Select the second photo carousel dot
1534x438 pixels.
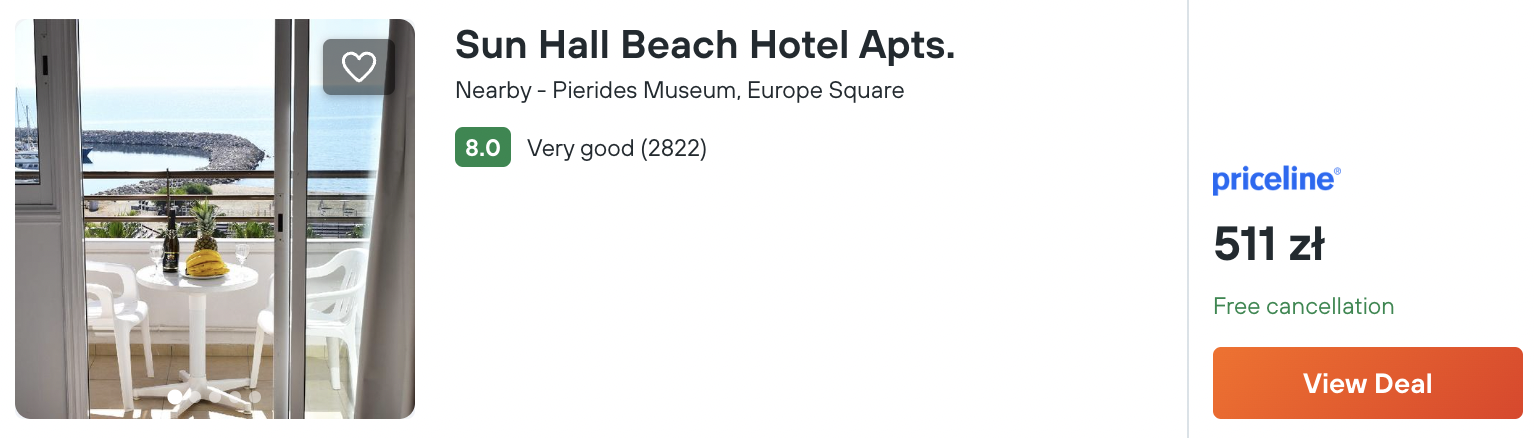[x=195, y=397]
